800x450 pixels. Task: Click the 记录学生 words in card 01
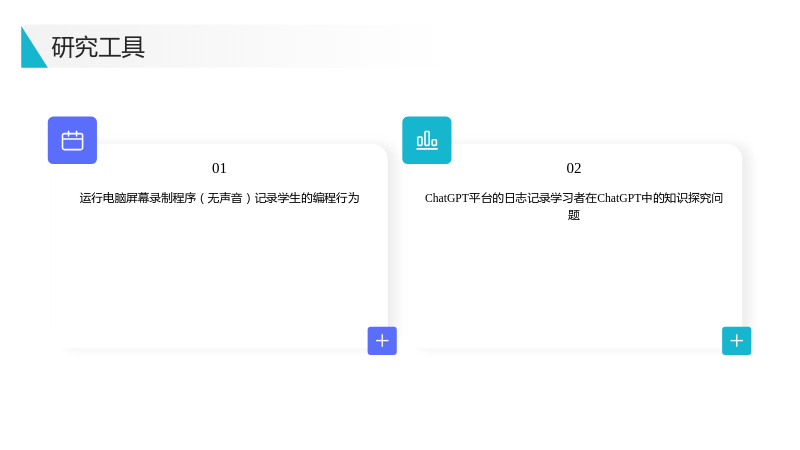[278, 198]
